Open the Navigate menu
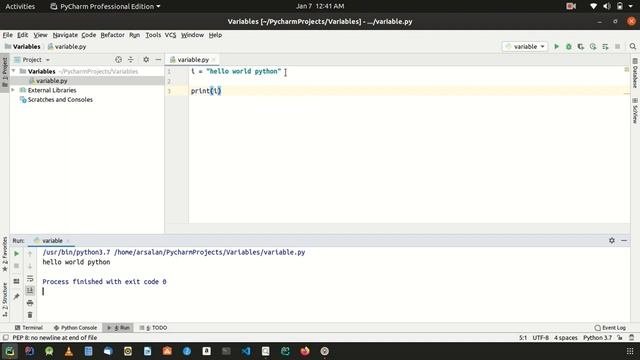Image resolution: width=640 pixels, height=360 pixels. click(x=65, y=35)
